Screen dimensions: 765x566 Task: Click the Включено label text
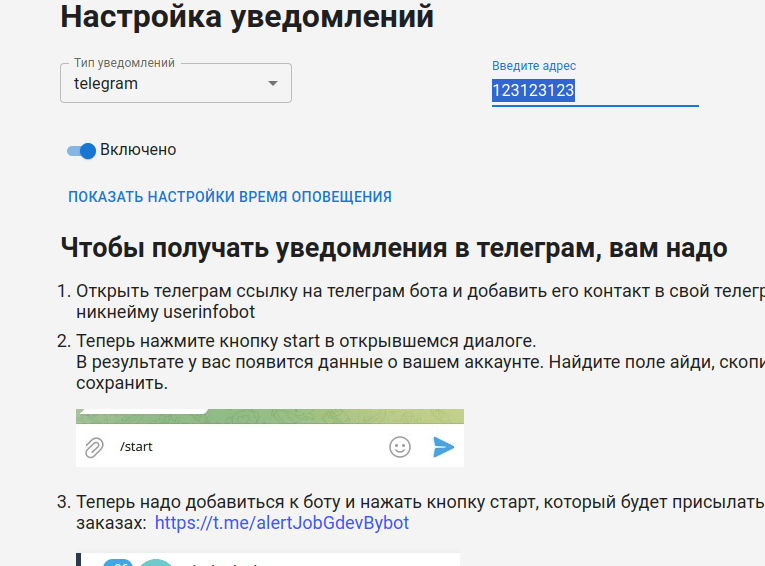(x=138, y=150)
